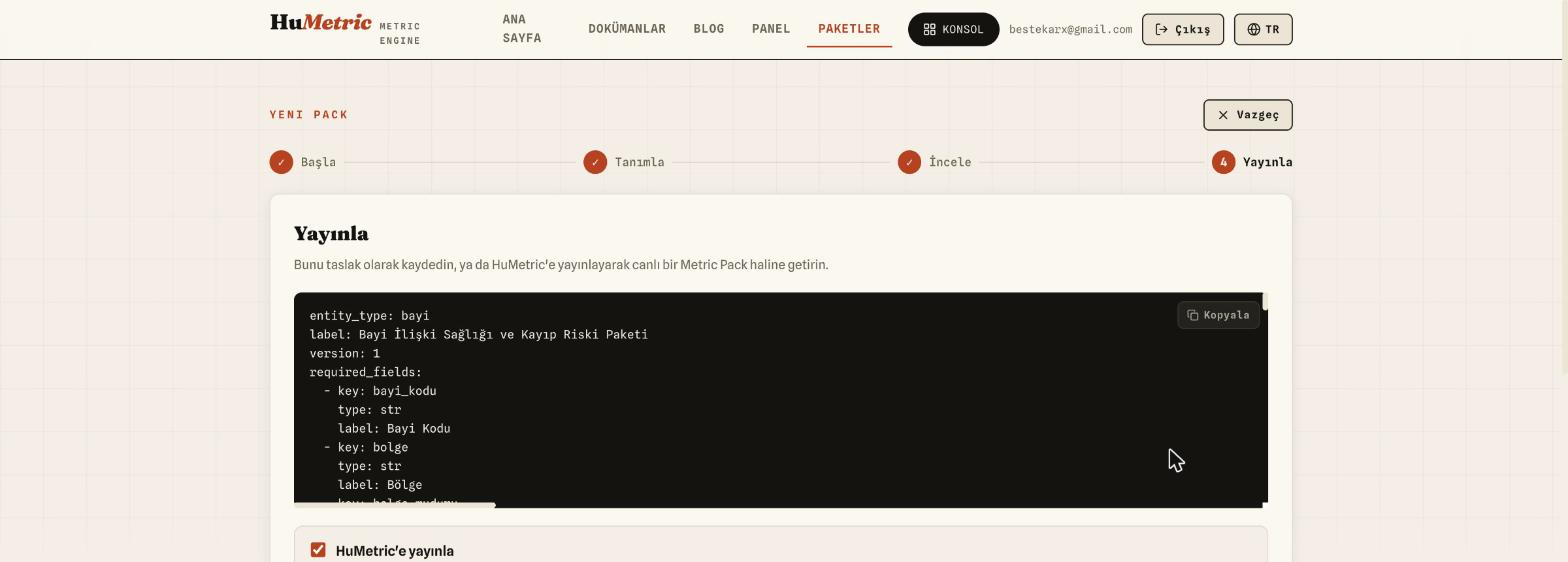1568x562 pixels.
Task: Click the '- key: bayi_kodu' line
Action: click(380, 391)
